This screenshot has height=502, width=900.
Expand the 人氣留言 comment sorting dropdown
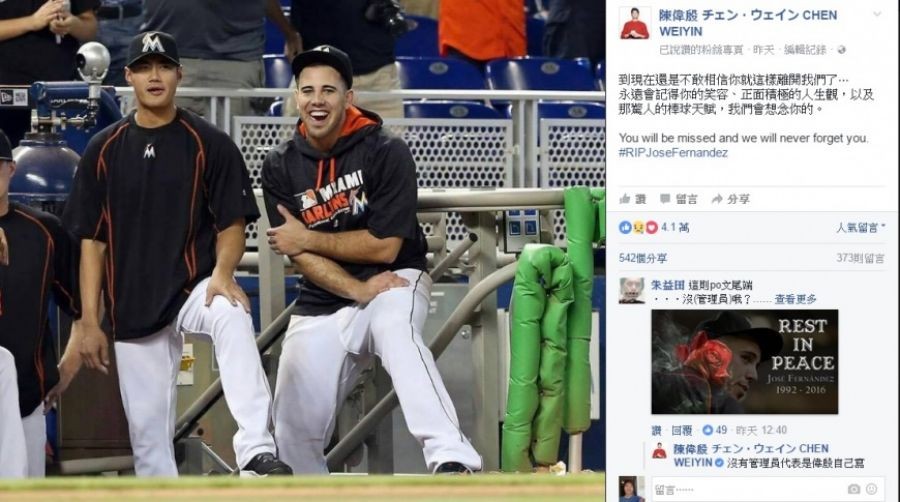coord(860,228)
